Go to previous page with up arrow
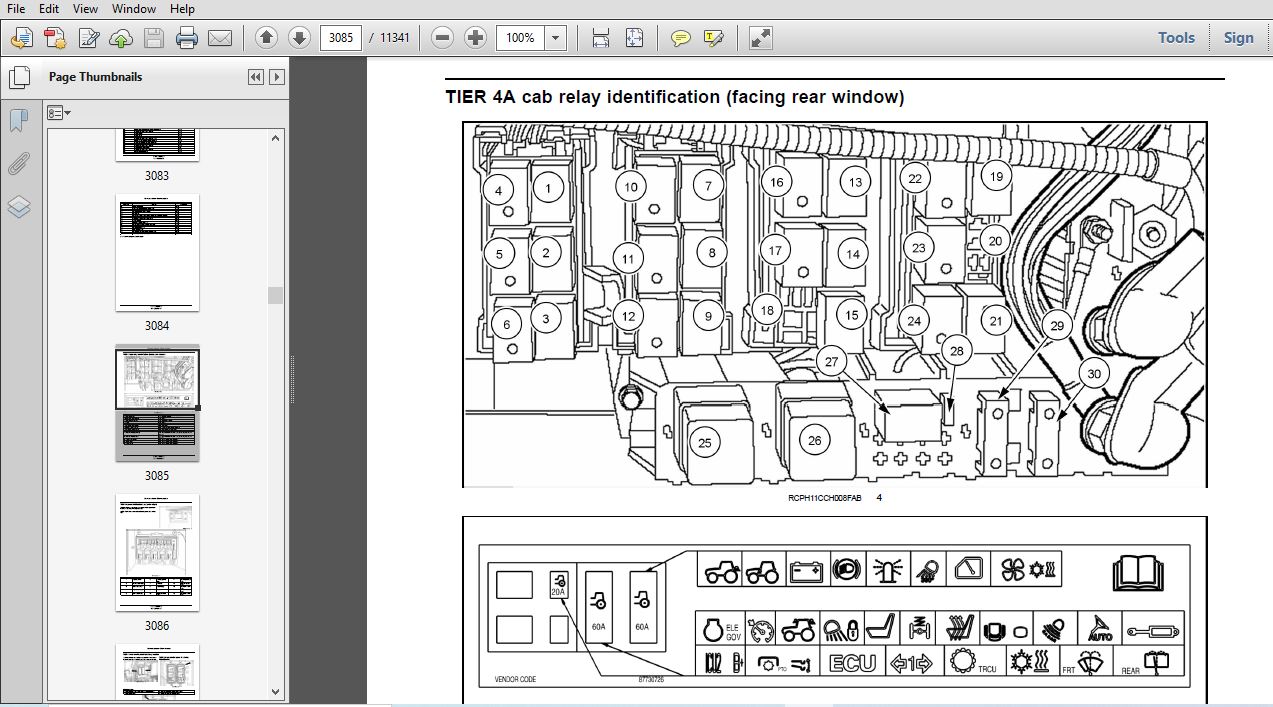 point(266,38)
